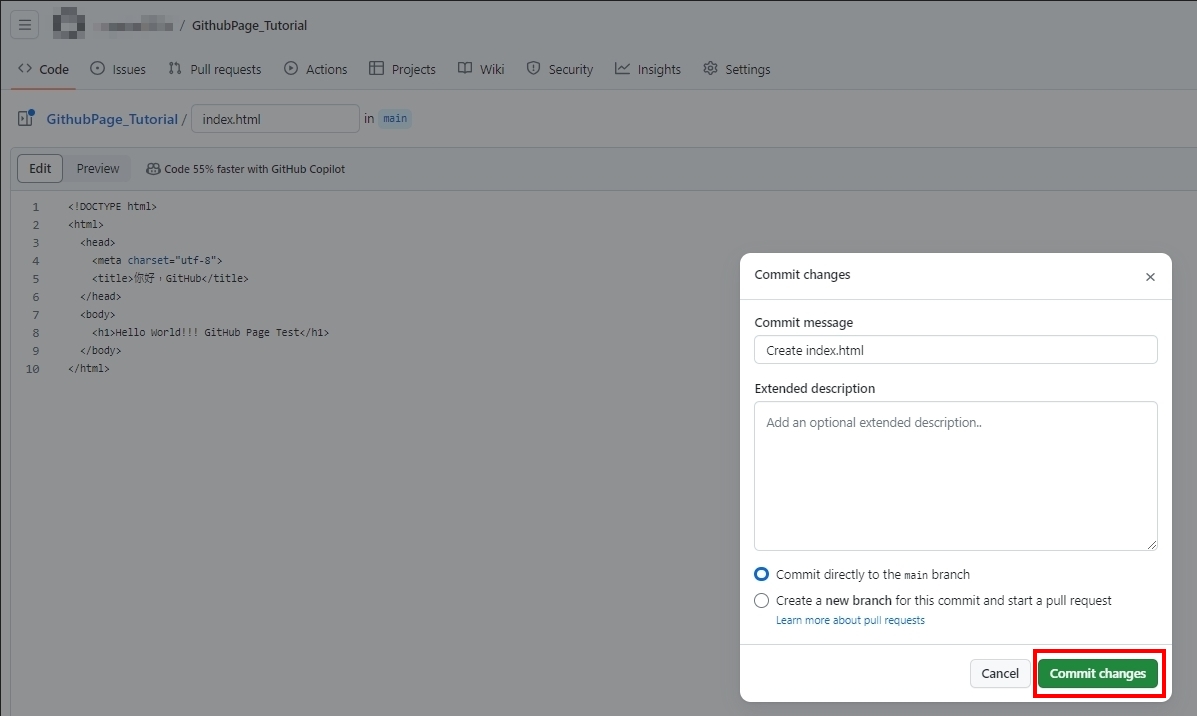
Task: Cancel the commit dialog
Action: click(999, 673)
